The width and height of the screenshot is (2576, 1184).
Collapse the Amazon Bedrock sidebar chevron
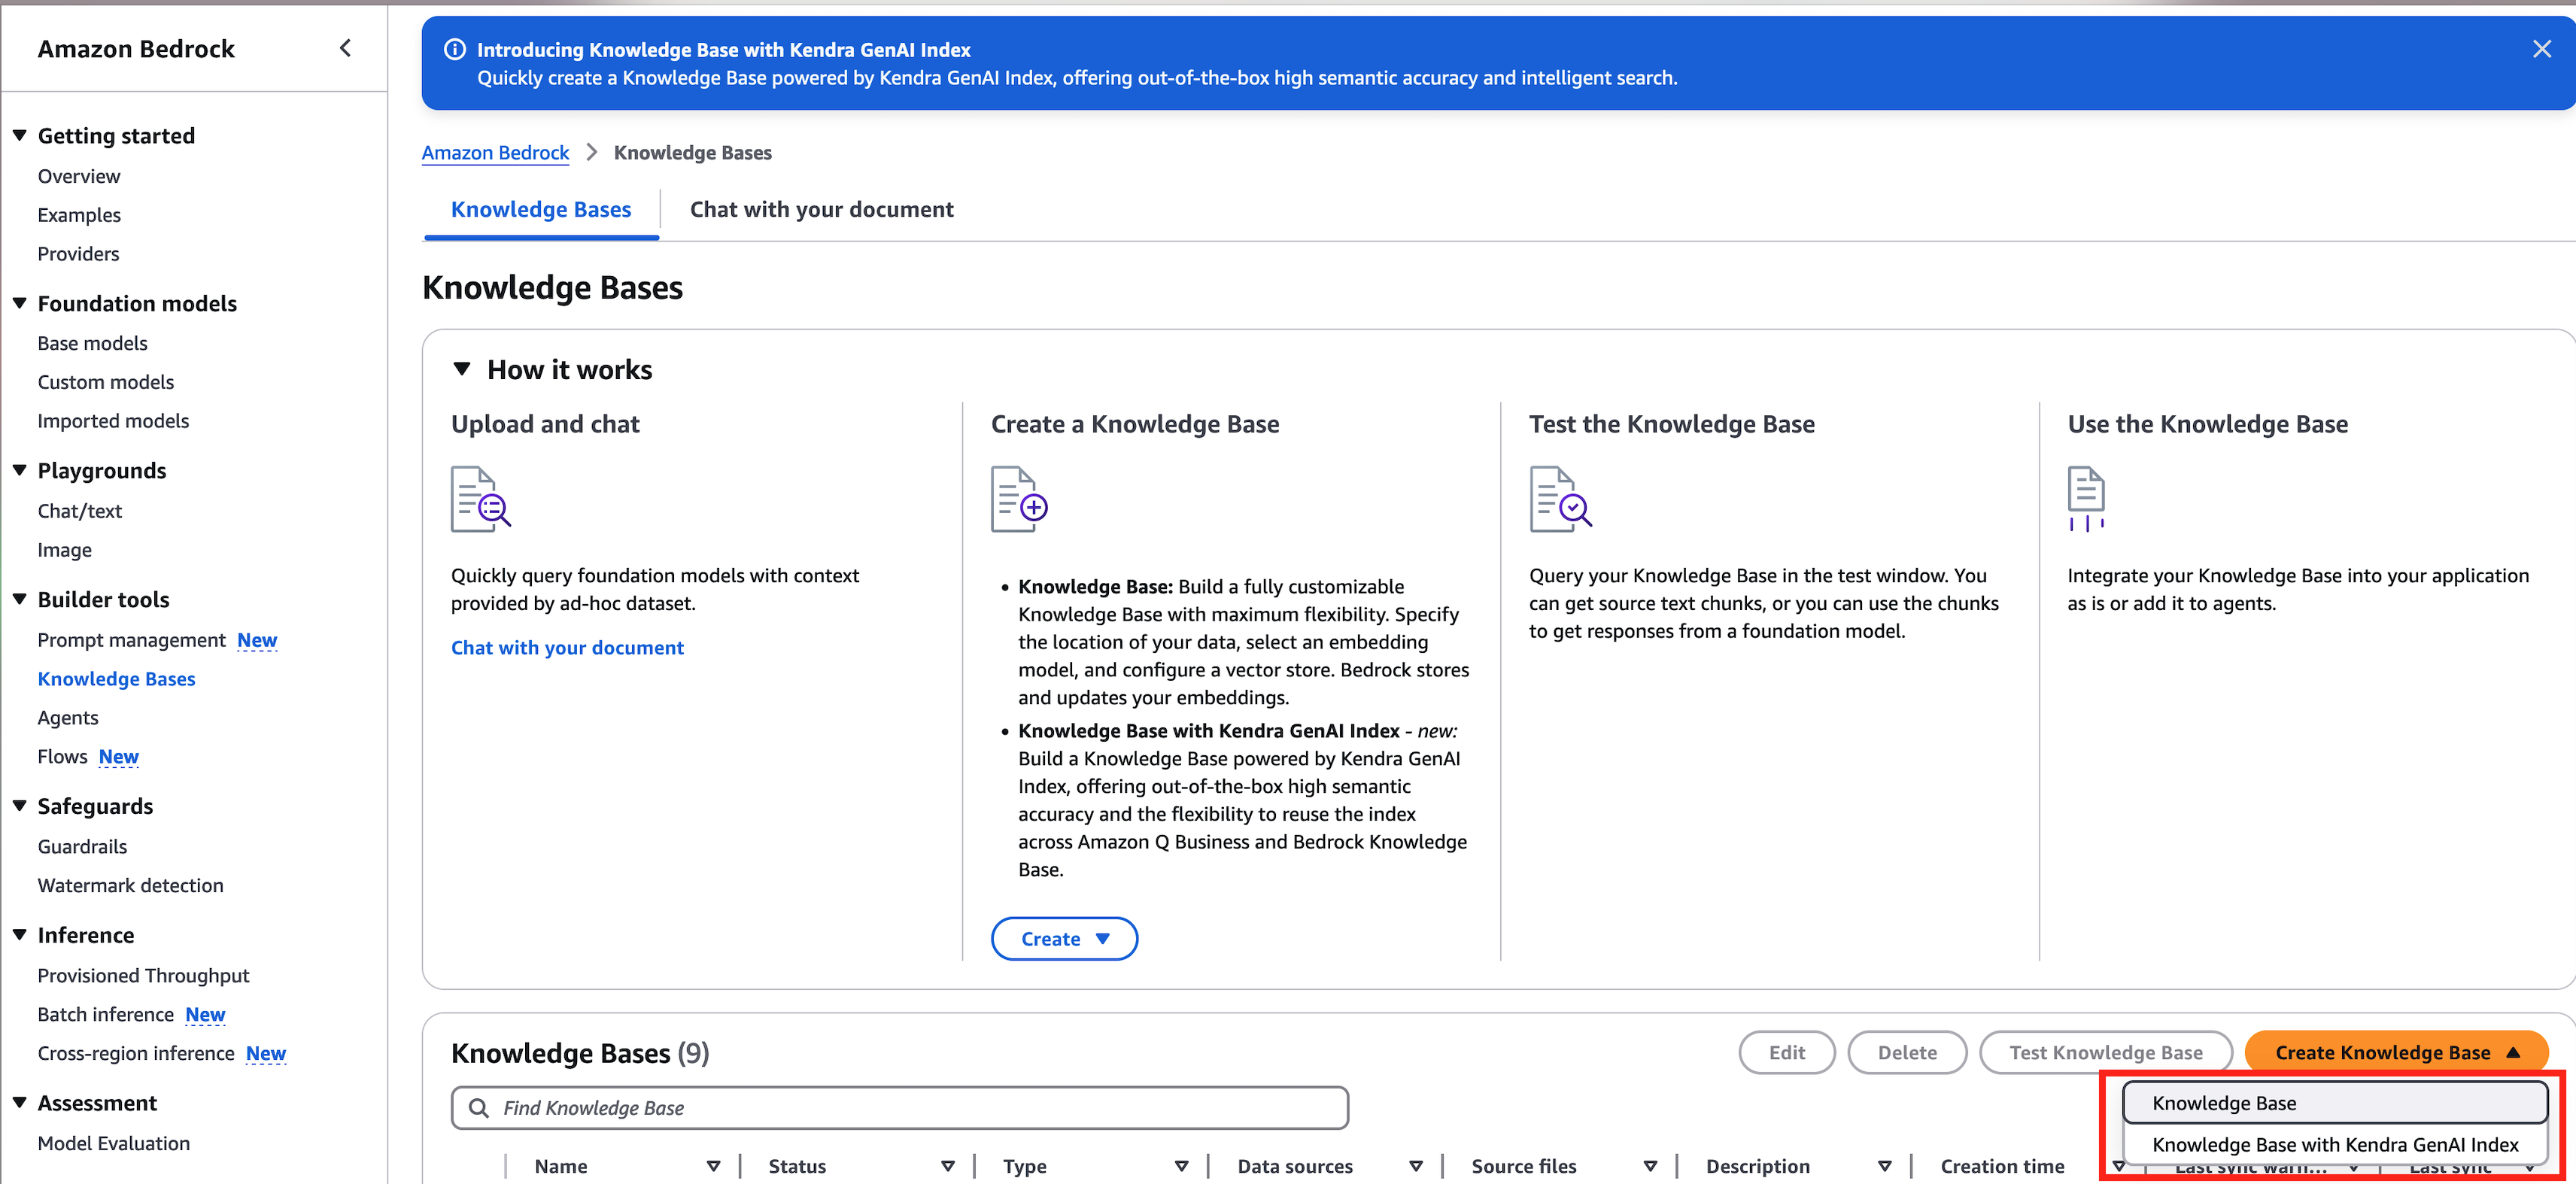[345, 48]
